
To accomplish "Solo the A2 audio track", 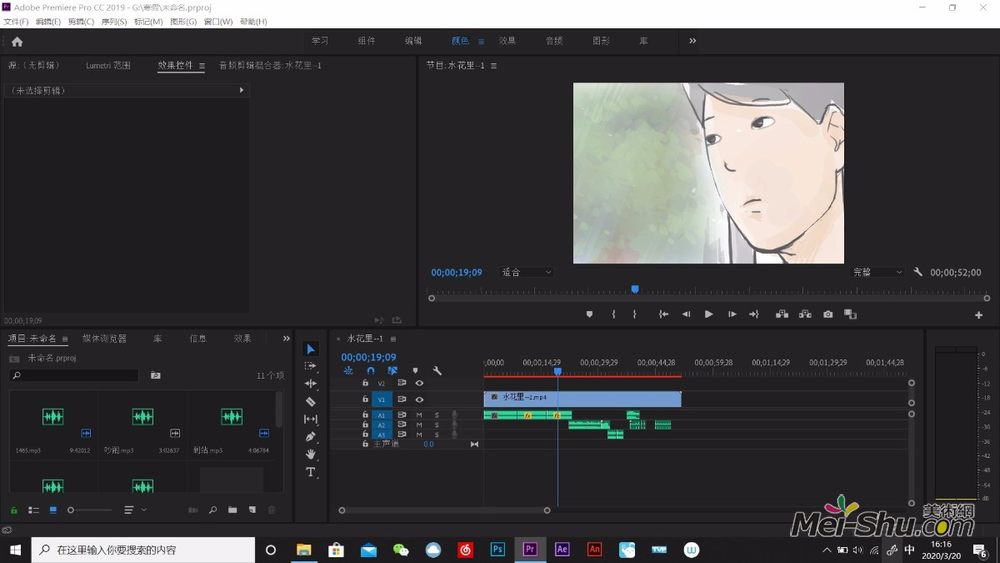I will [437, 425].
